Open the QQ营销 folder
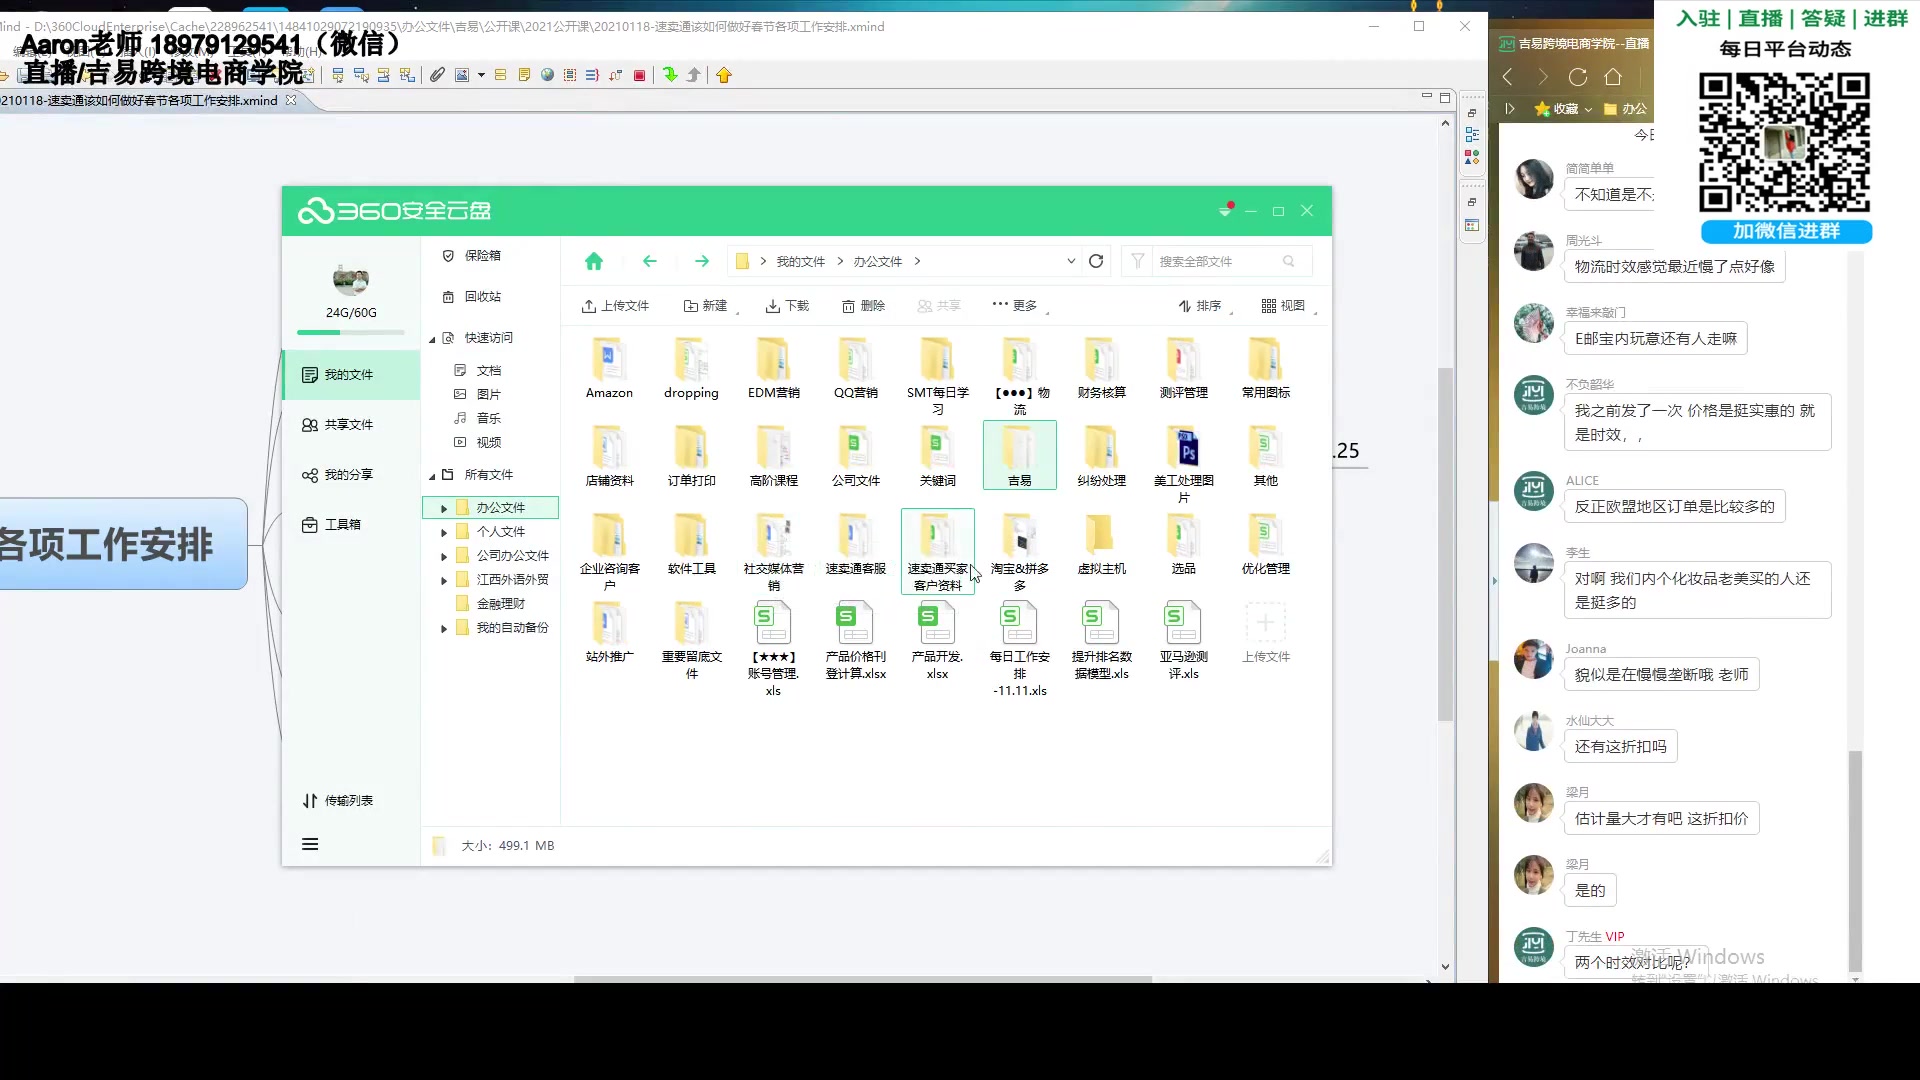1920x1080 pixels. coord(855,368)
